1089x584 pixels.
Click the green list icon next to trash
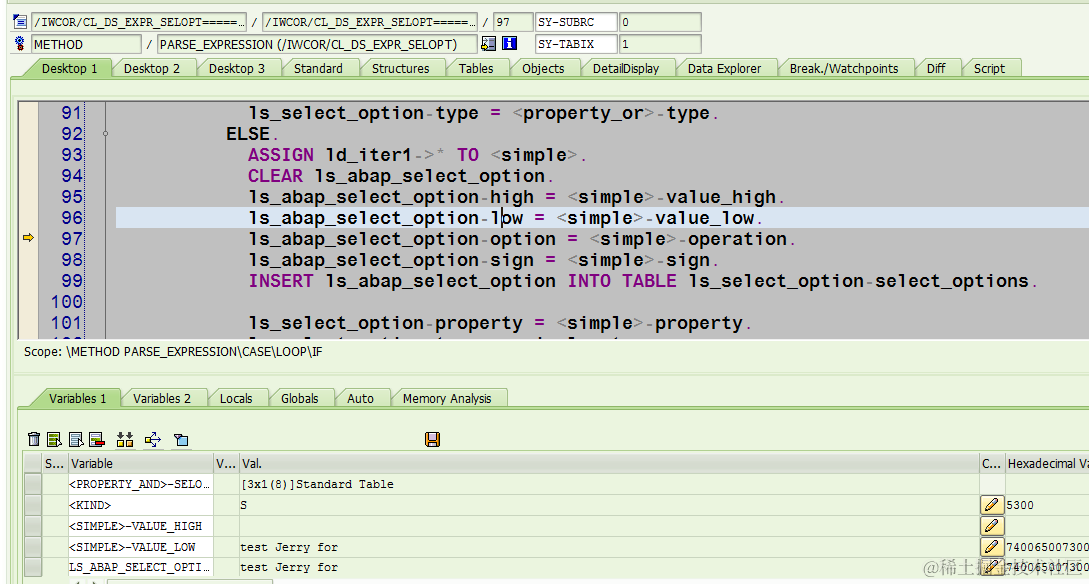click(x=54, y=439)
